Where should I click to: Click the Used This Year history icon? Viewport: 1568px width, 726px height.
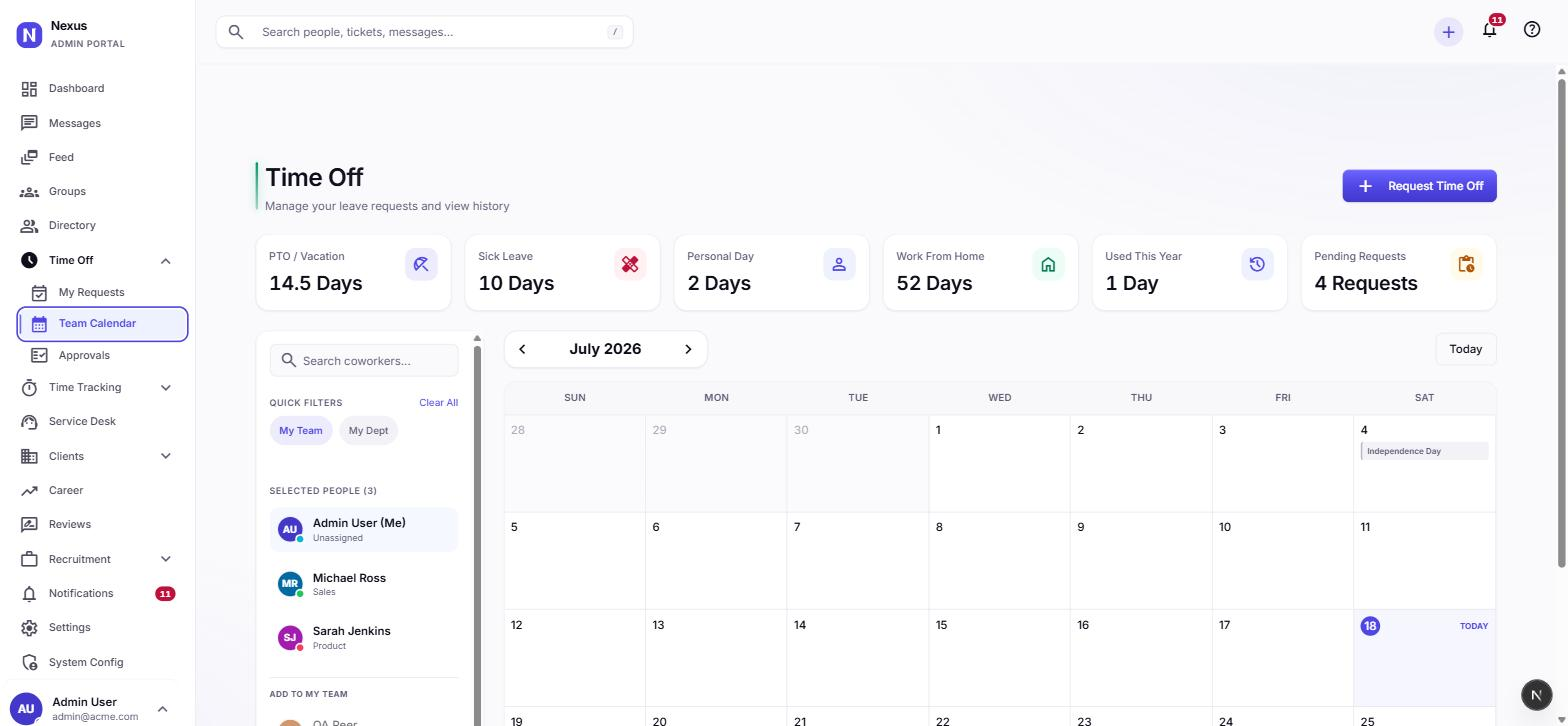[x=1257, y=264]
